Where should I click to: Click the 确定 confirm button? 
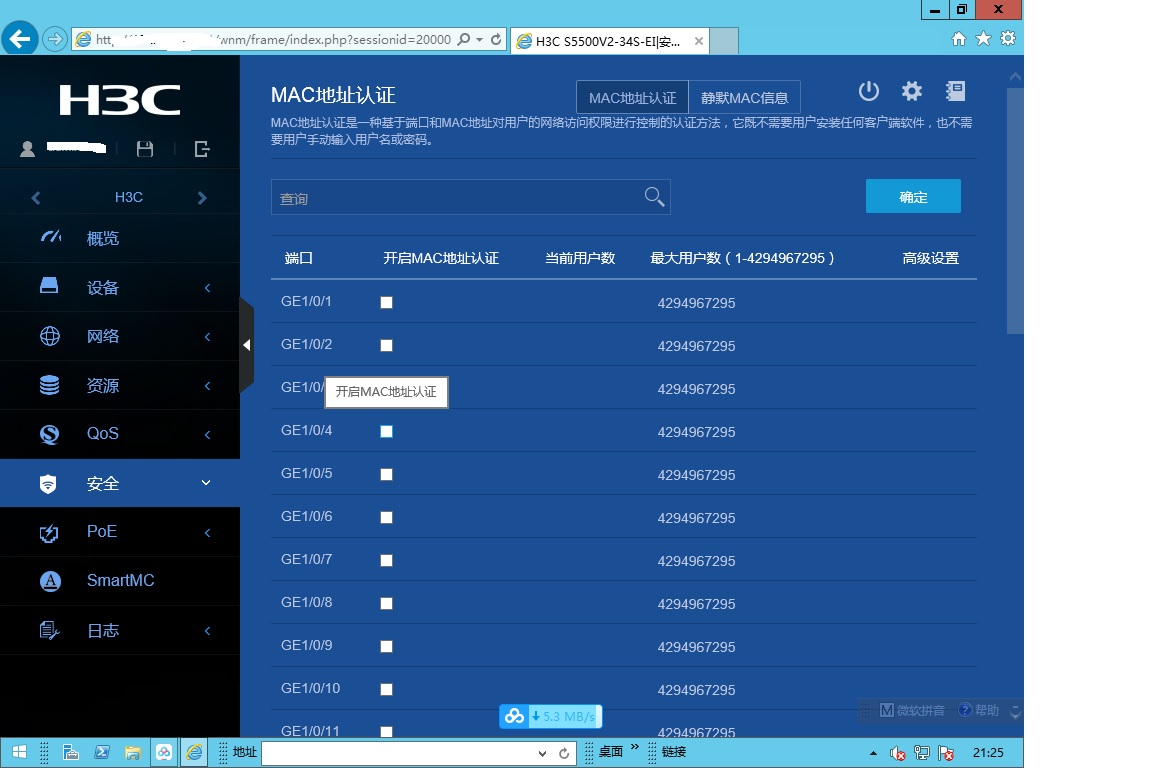coord(913,196)
